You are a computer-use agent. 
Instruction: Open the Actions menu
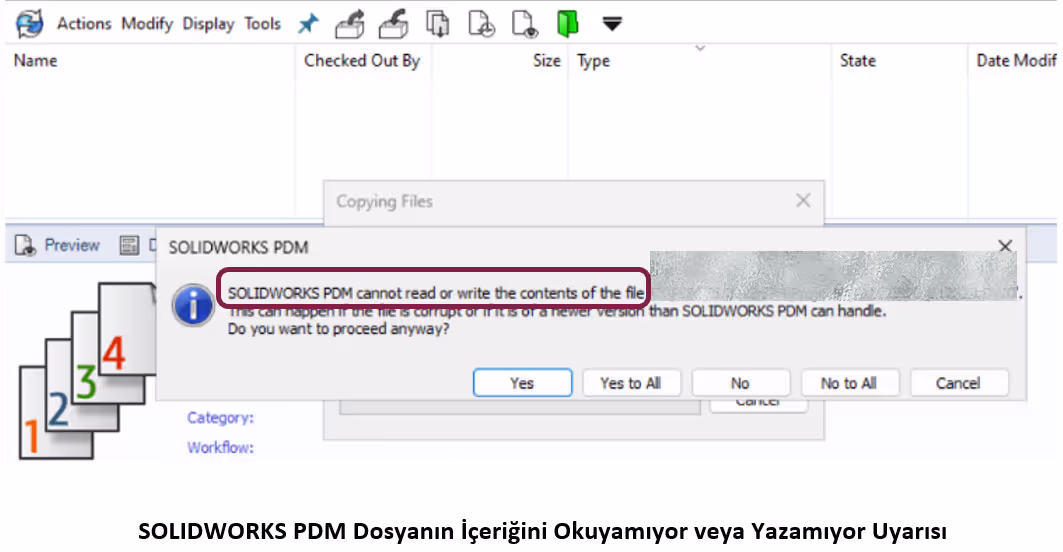pos(84,24)
